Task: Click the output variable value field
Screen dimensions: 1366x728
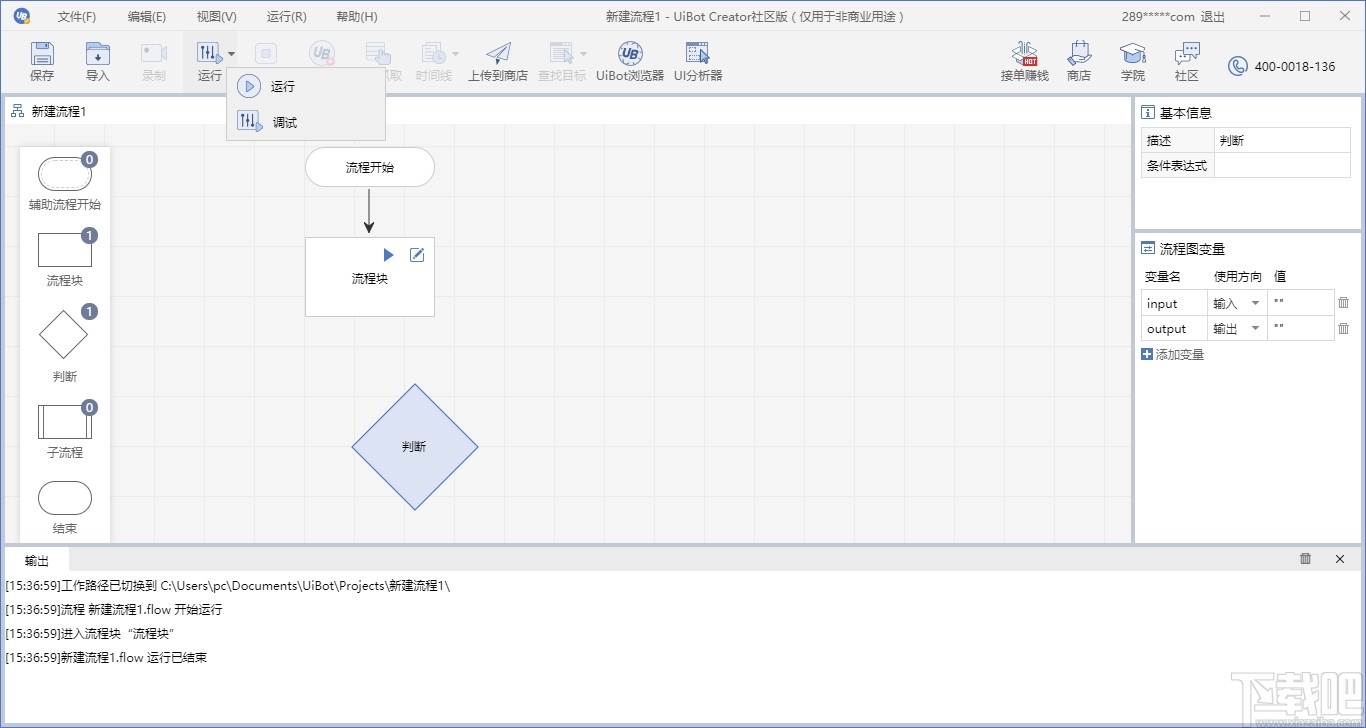Action: [x=1301, y=328]
